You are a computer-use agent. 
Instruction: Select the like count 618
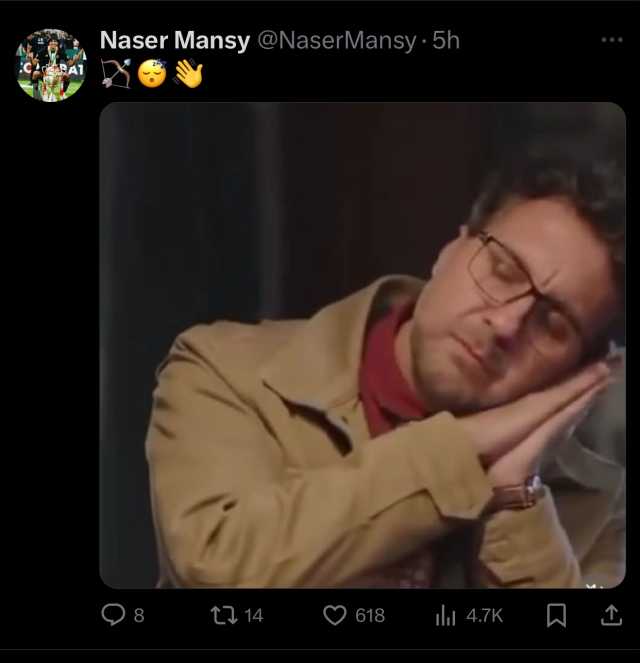point(370,616)
